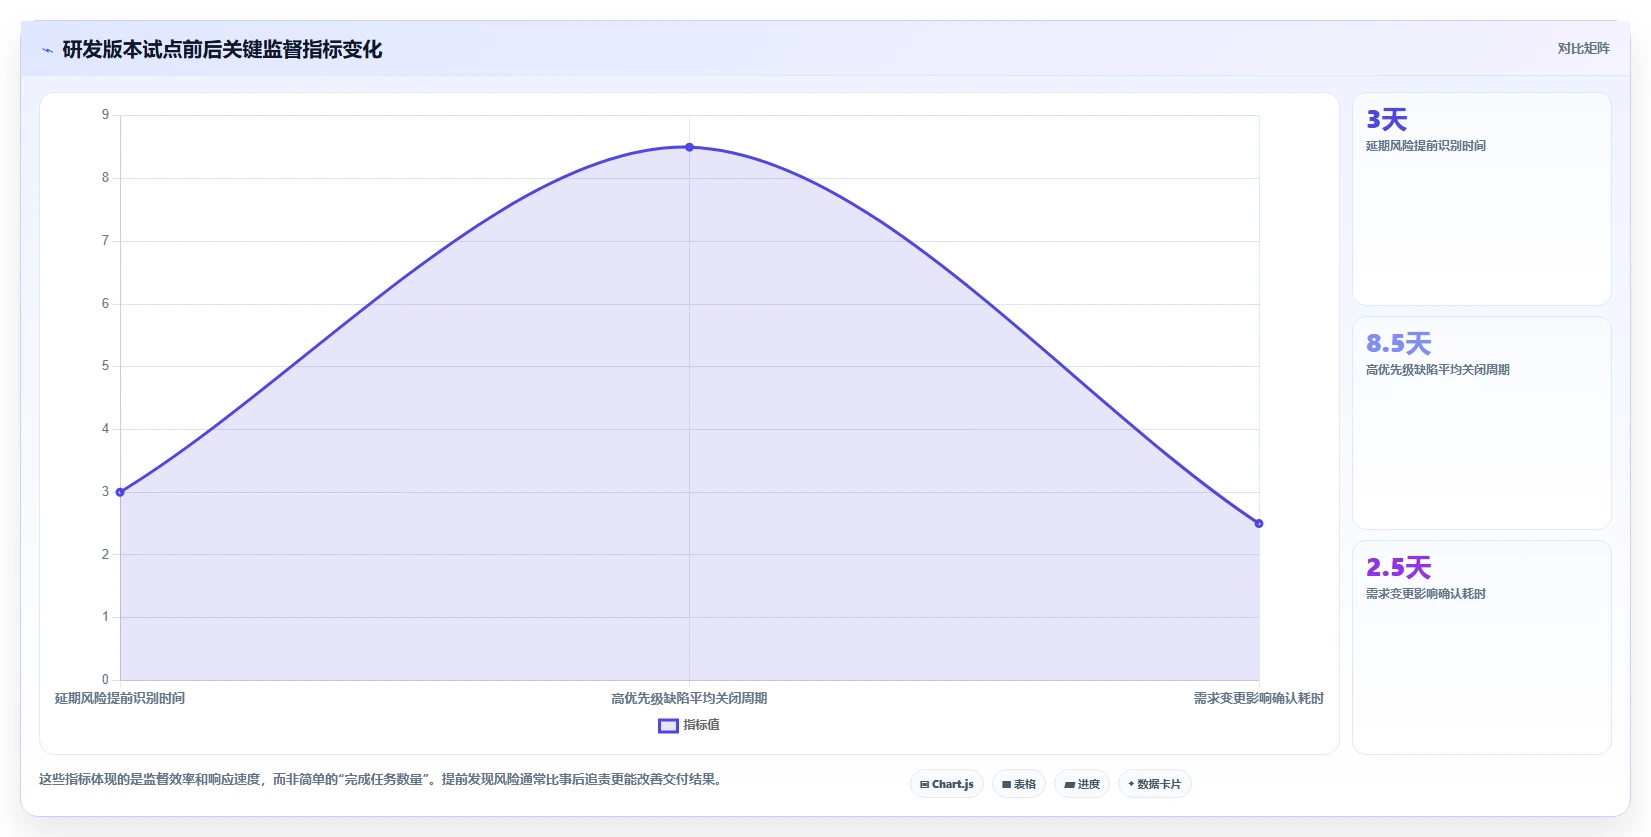Click the pulse icon beside the title
This screenshot has height=837, width=1651.
(x=47, y=50)
